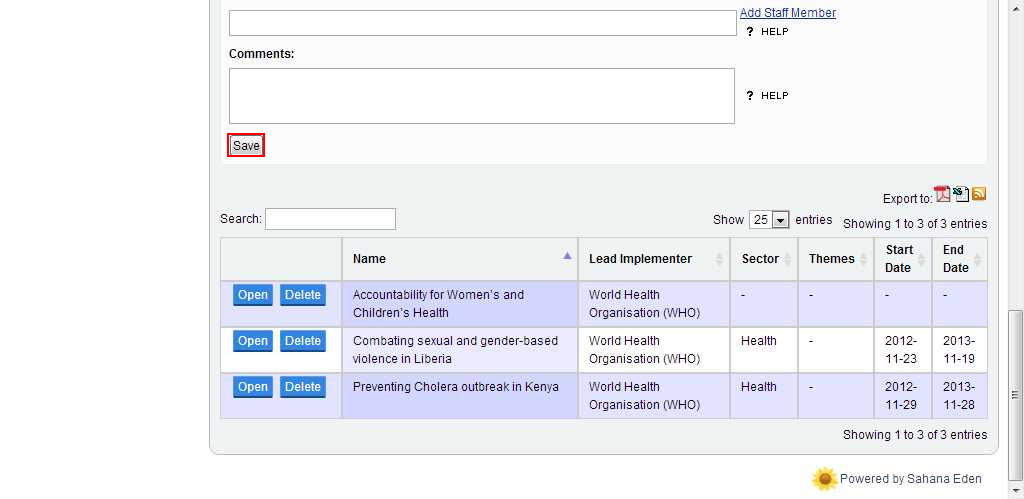Show help for the staff member field
This screenshot has height=499, width=1024.
pos(767,32)
